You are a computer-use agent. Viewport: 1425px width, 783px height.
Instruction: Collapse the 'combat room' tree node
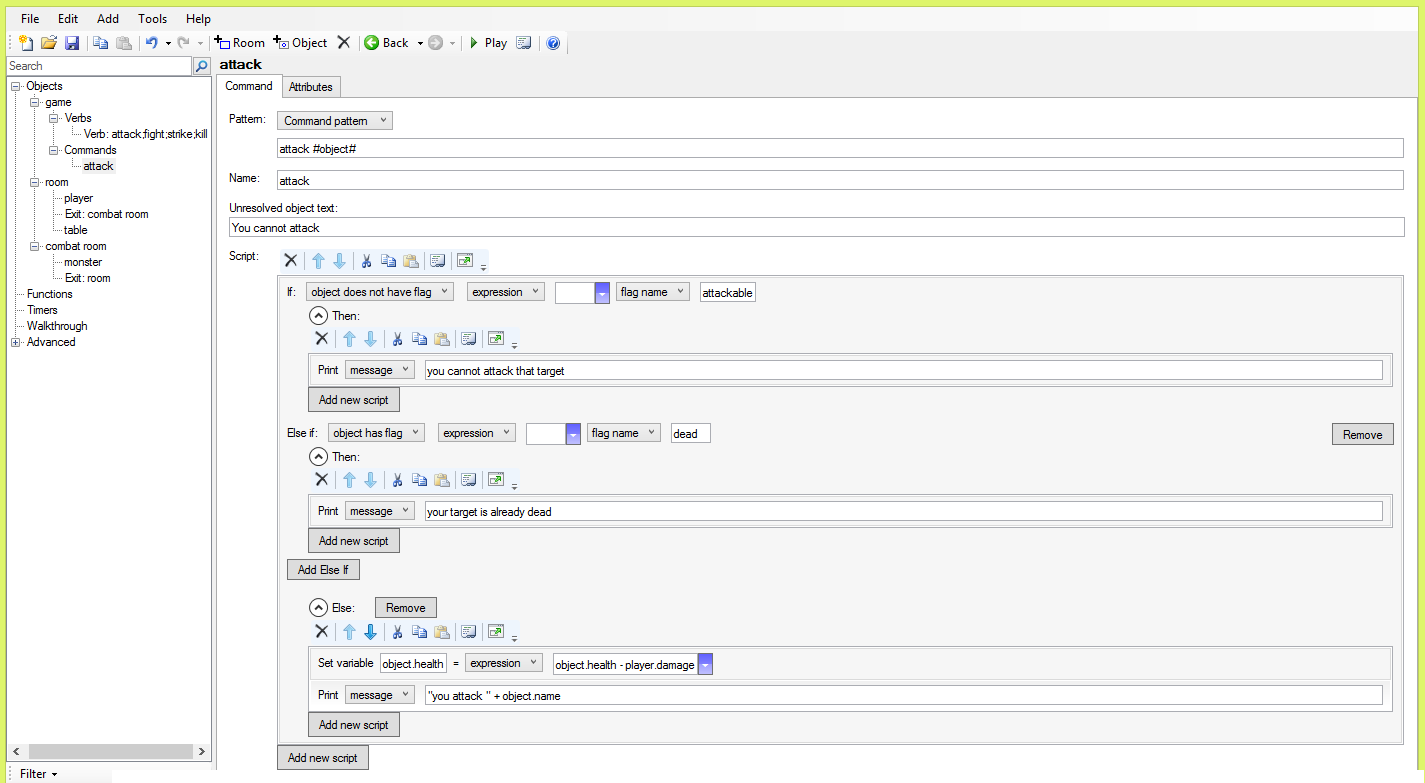pos(35,246)
